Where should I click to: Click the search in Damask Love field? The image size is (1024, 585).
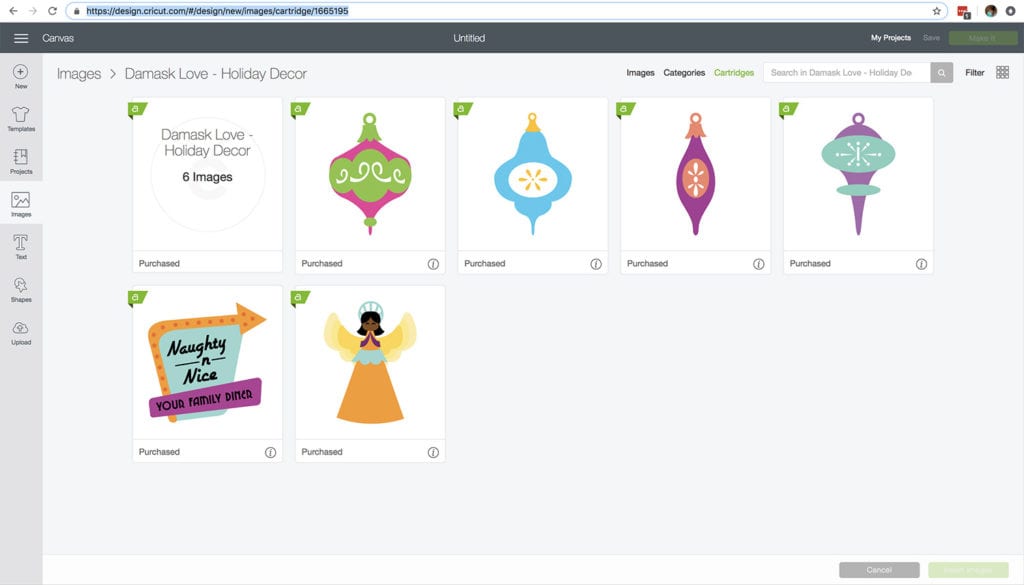coord(846,73)
